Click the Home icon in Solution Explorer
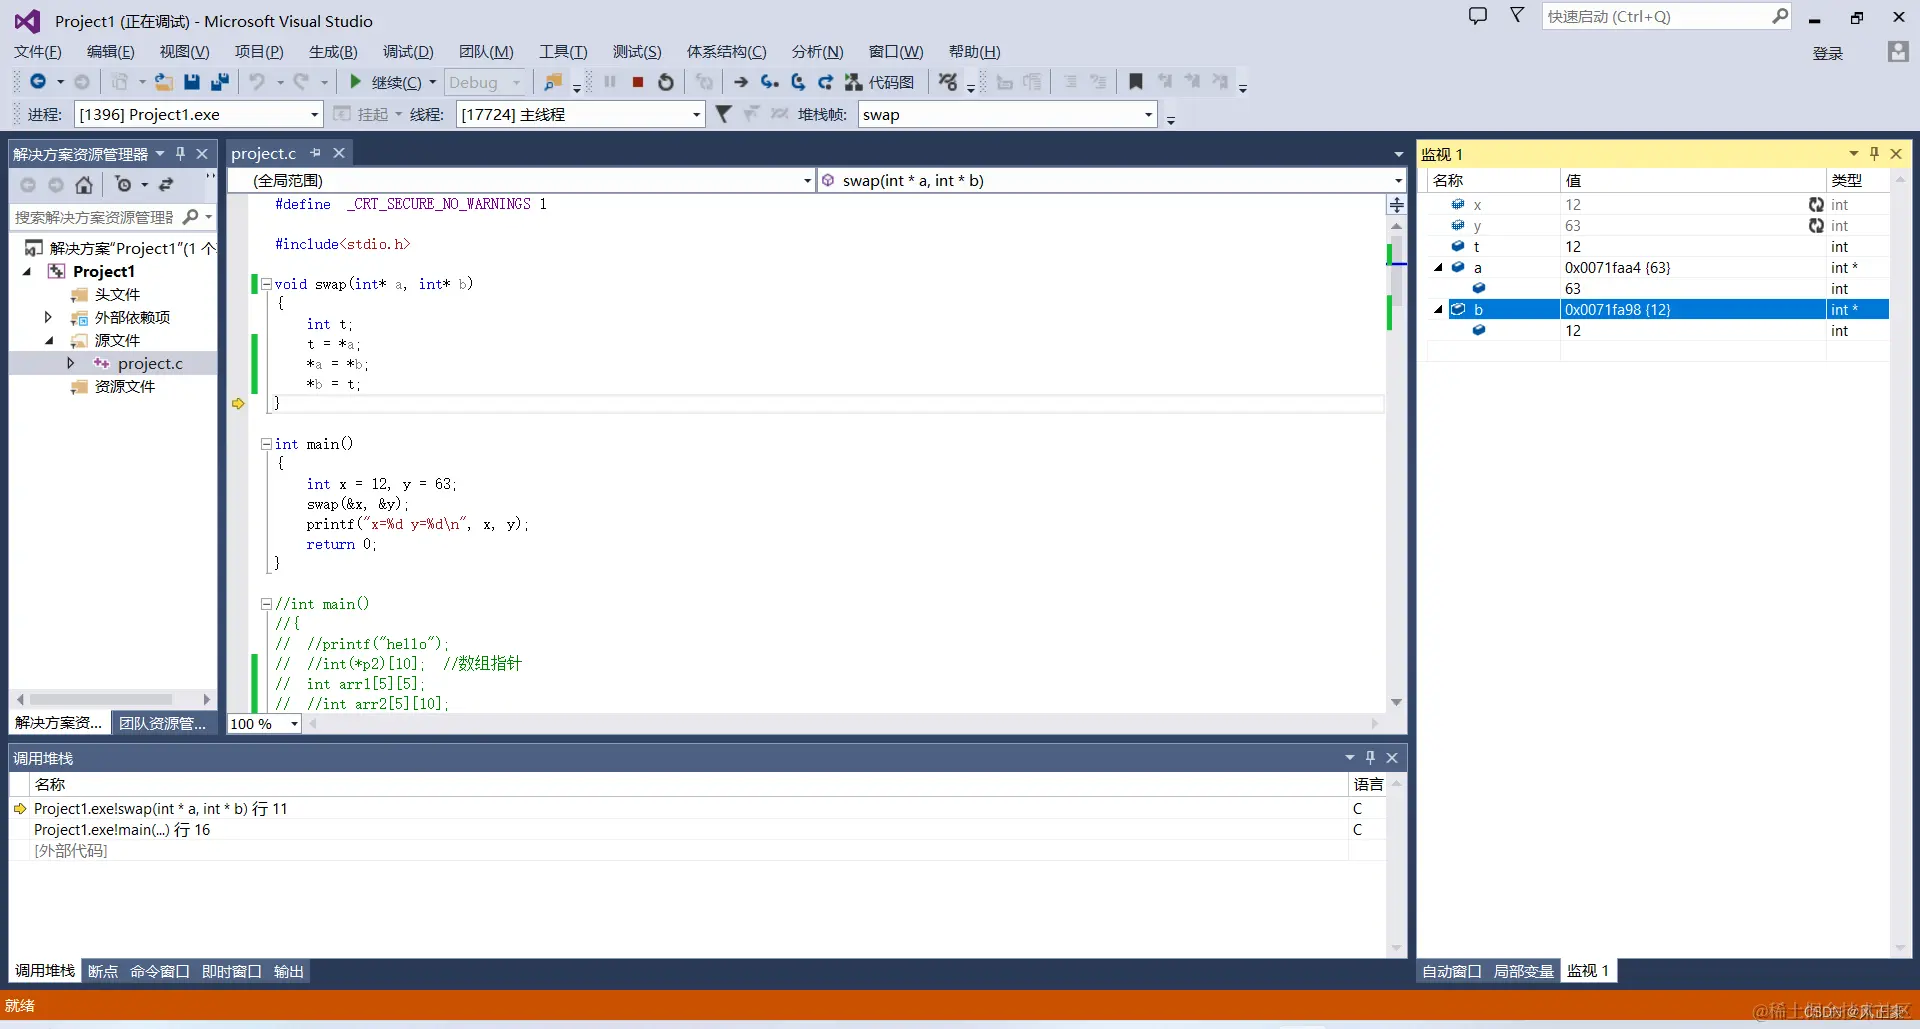This screenshot has width=1920, height=1029. [84, 185]
